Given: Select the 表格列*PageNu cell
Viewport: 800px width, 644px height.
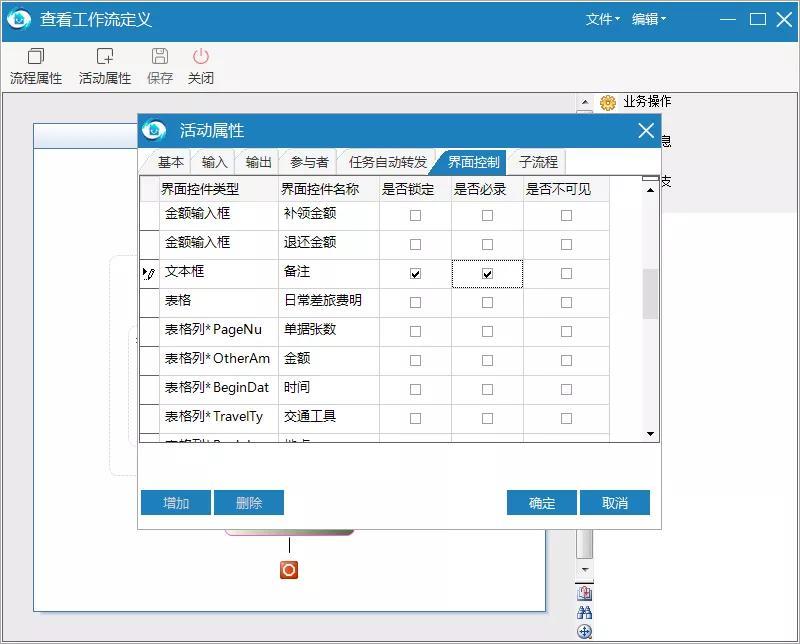Looking at the screenshot, I should tap(218, 332).
